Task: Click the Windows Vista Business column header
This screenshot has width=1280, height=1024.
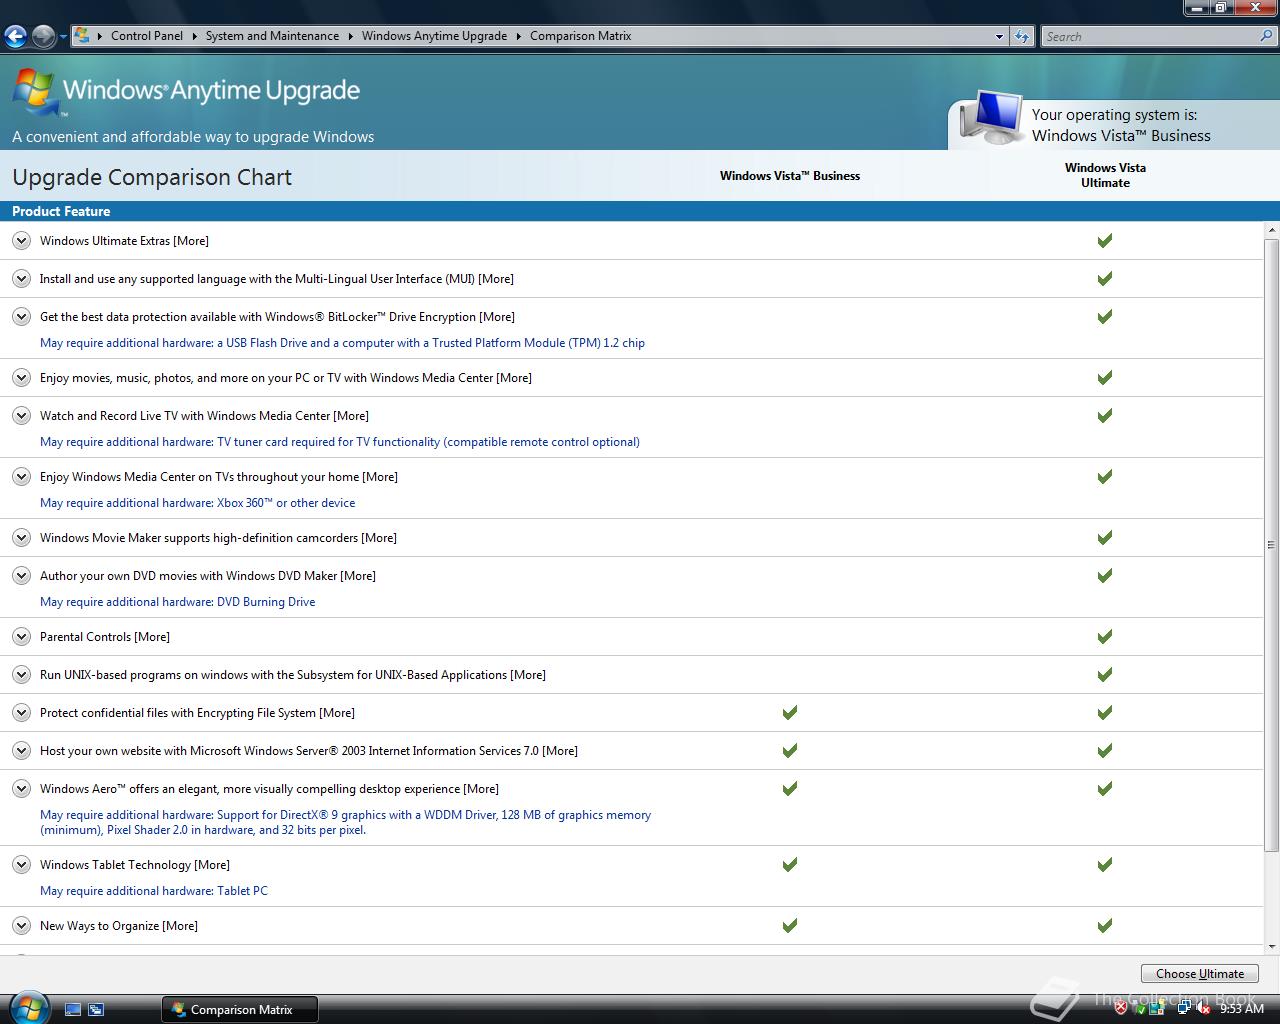Action: 790,176
